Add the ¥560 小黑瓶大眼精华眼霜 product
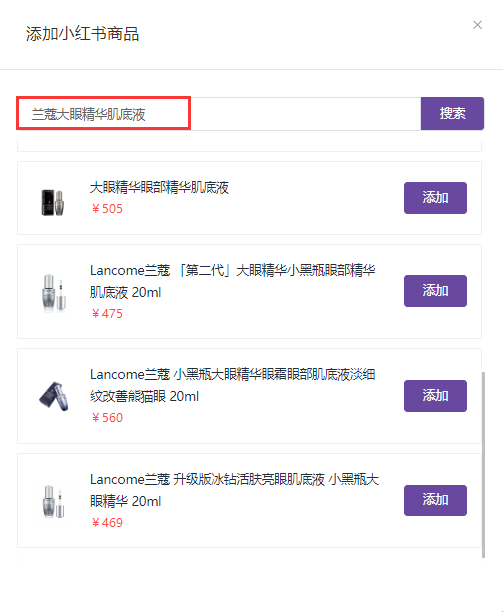This screenshot has height=612, width=503. point(435,396)
